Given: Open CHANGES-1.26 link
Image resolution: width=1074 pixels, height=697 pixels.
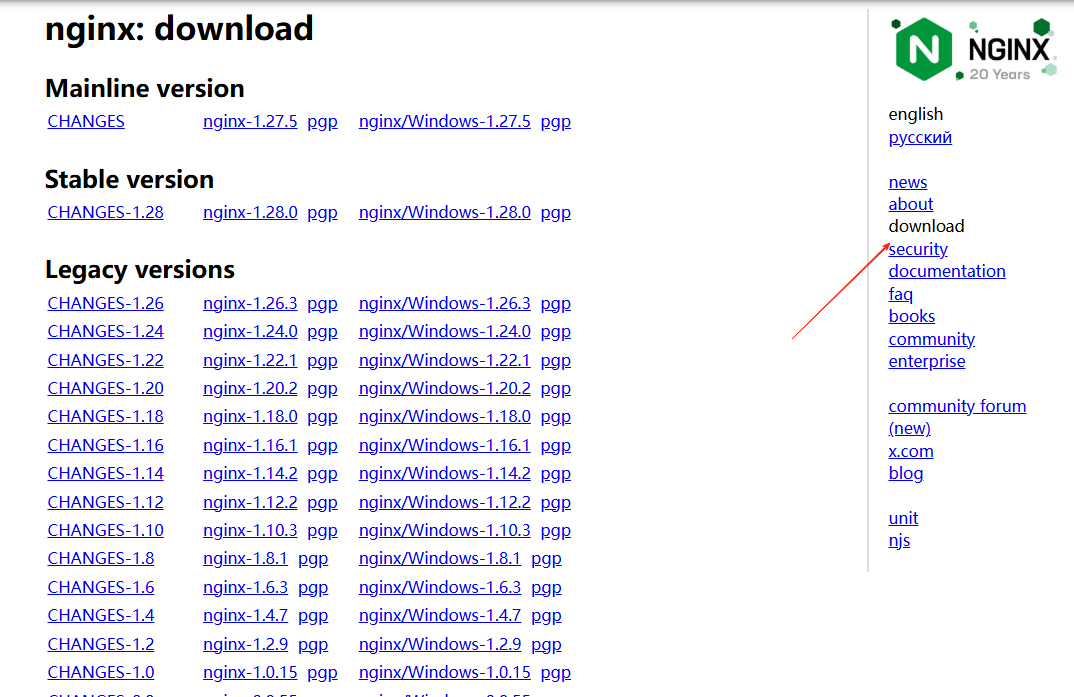Looking at the screenshot, I should (105, 303).
